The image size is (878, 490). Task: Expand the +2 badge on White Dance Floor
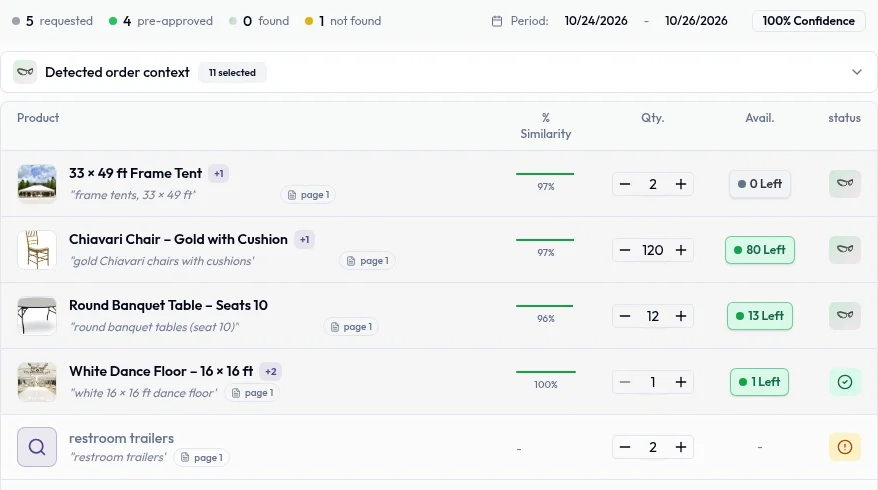click(270, 372)
